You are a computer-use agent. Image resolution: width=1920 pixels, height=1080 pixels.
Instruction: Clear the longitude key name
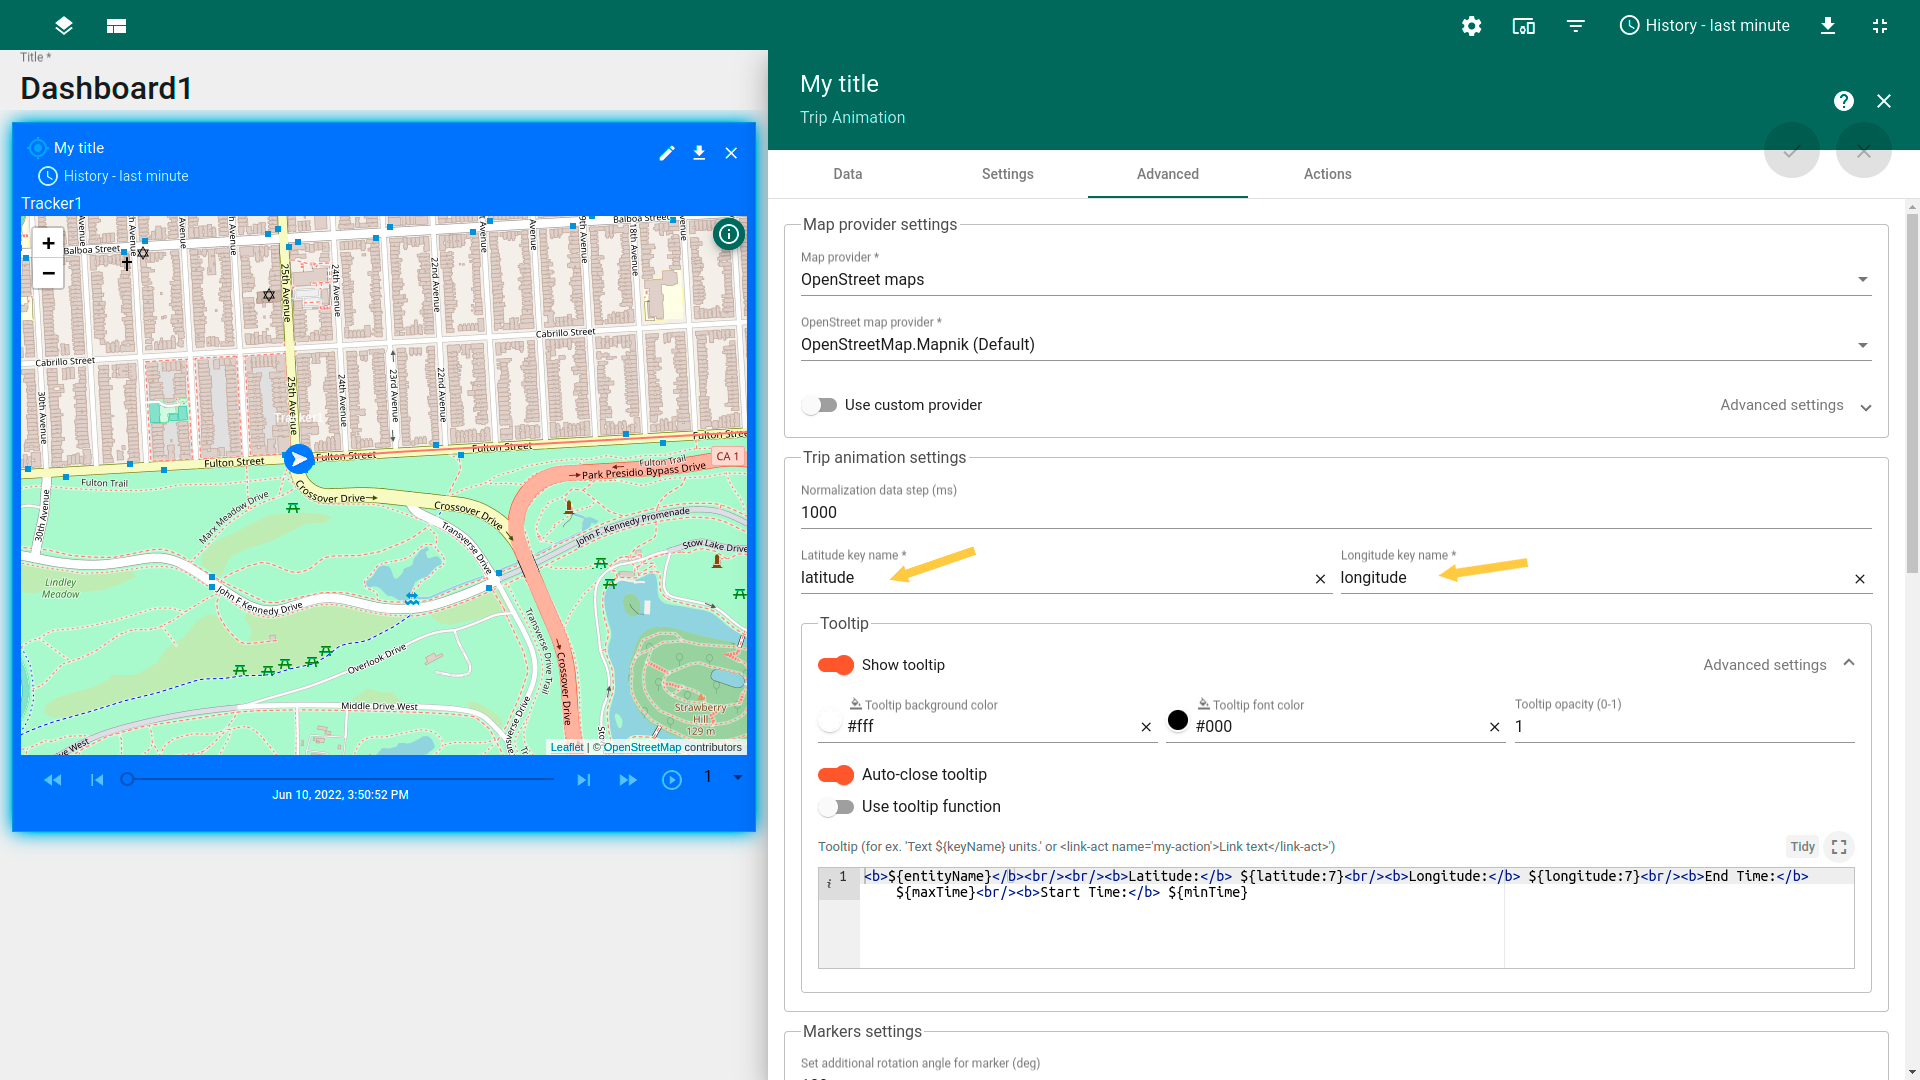point(1860,579)
